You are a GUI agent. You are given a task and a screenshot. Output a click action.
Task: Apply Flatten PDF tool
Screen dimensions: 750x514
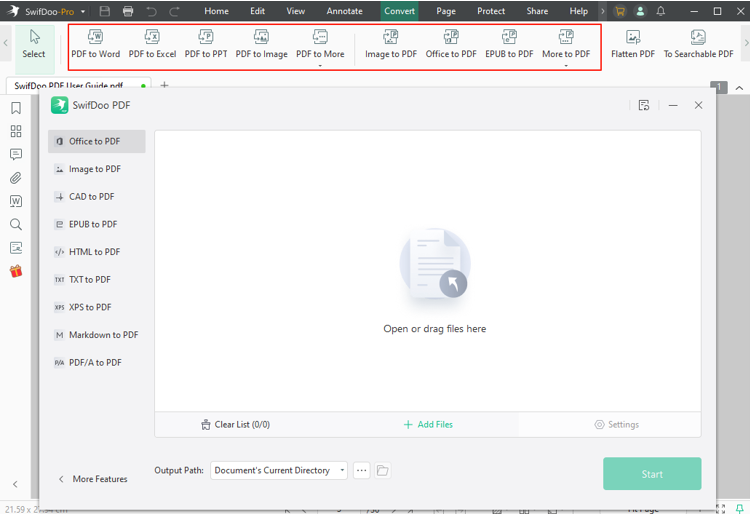pos(633,44)
